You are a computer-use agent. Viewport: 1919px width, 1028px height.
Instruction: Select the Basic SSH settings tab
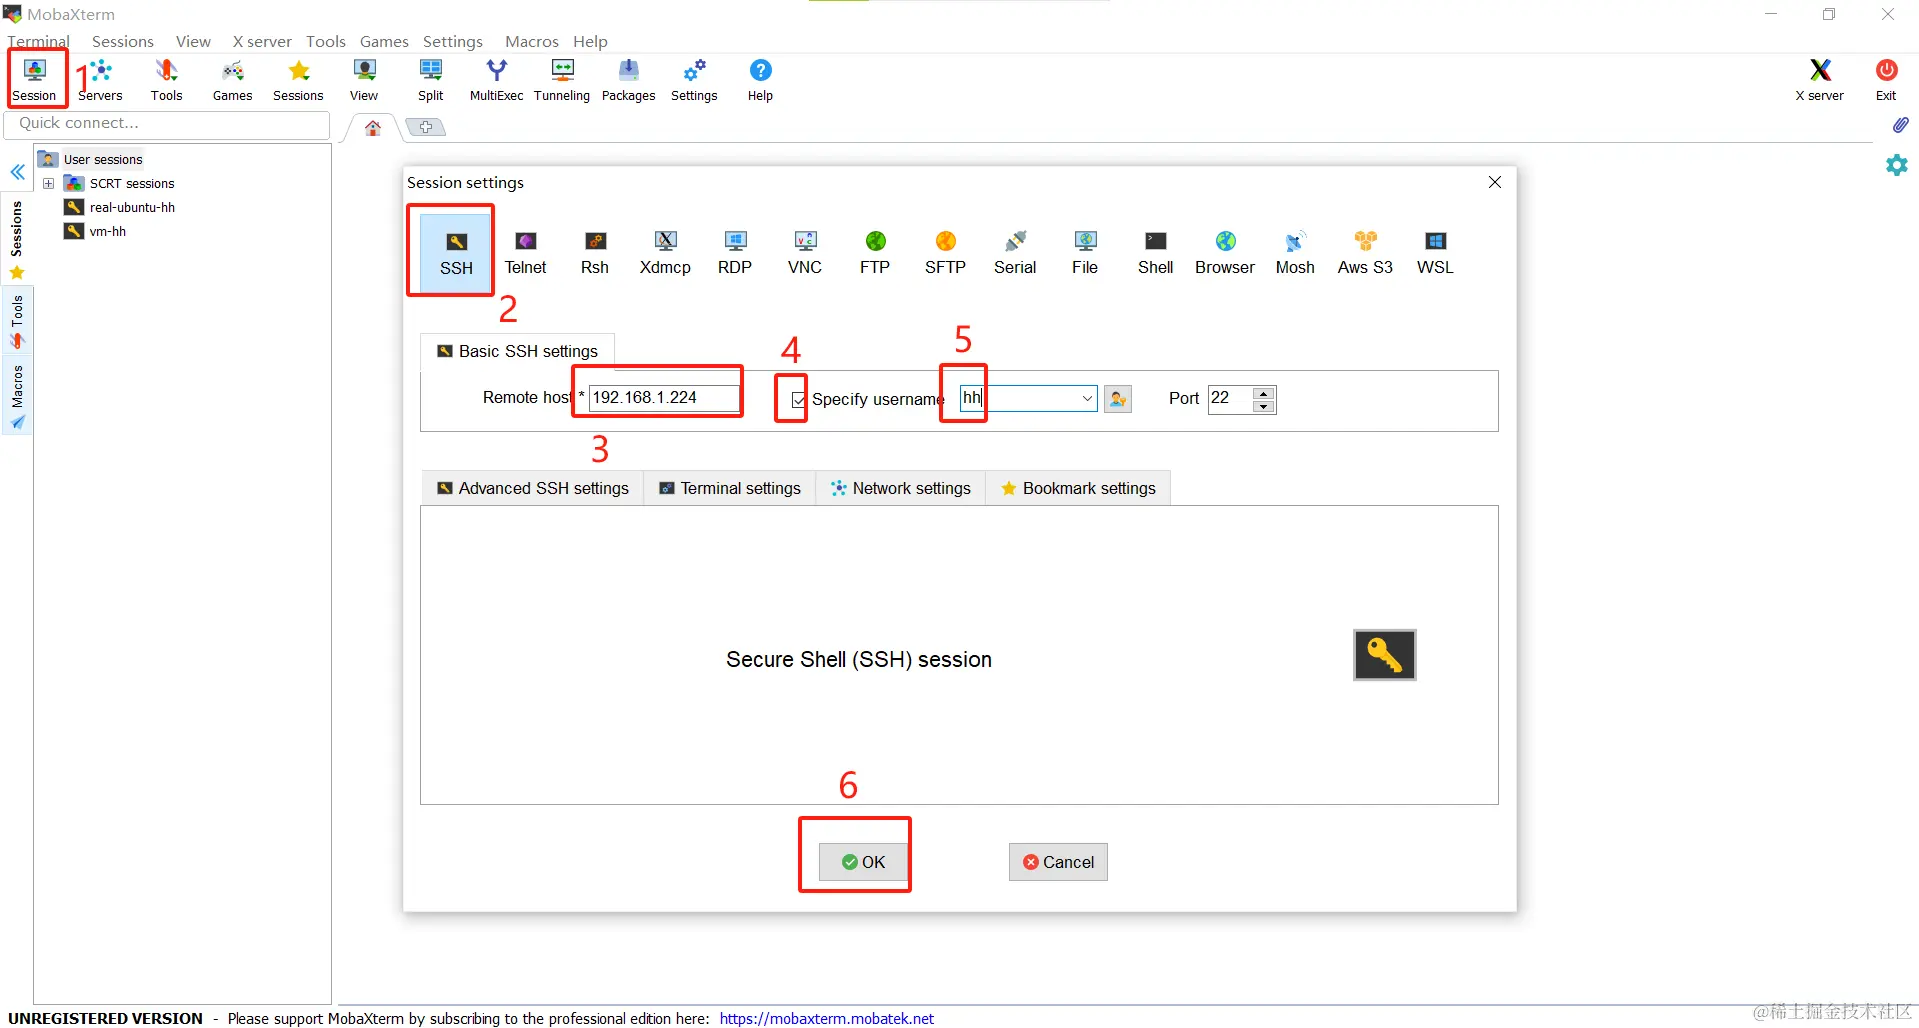517,351
